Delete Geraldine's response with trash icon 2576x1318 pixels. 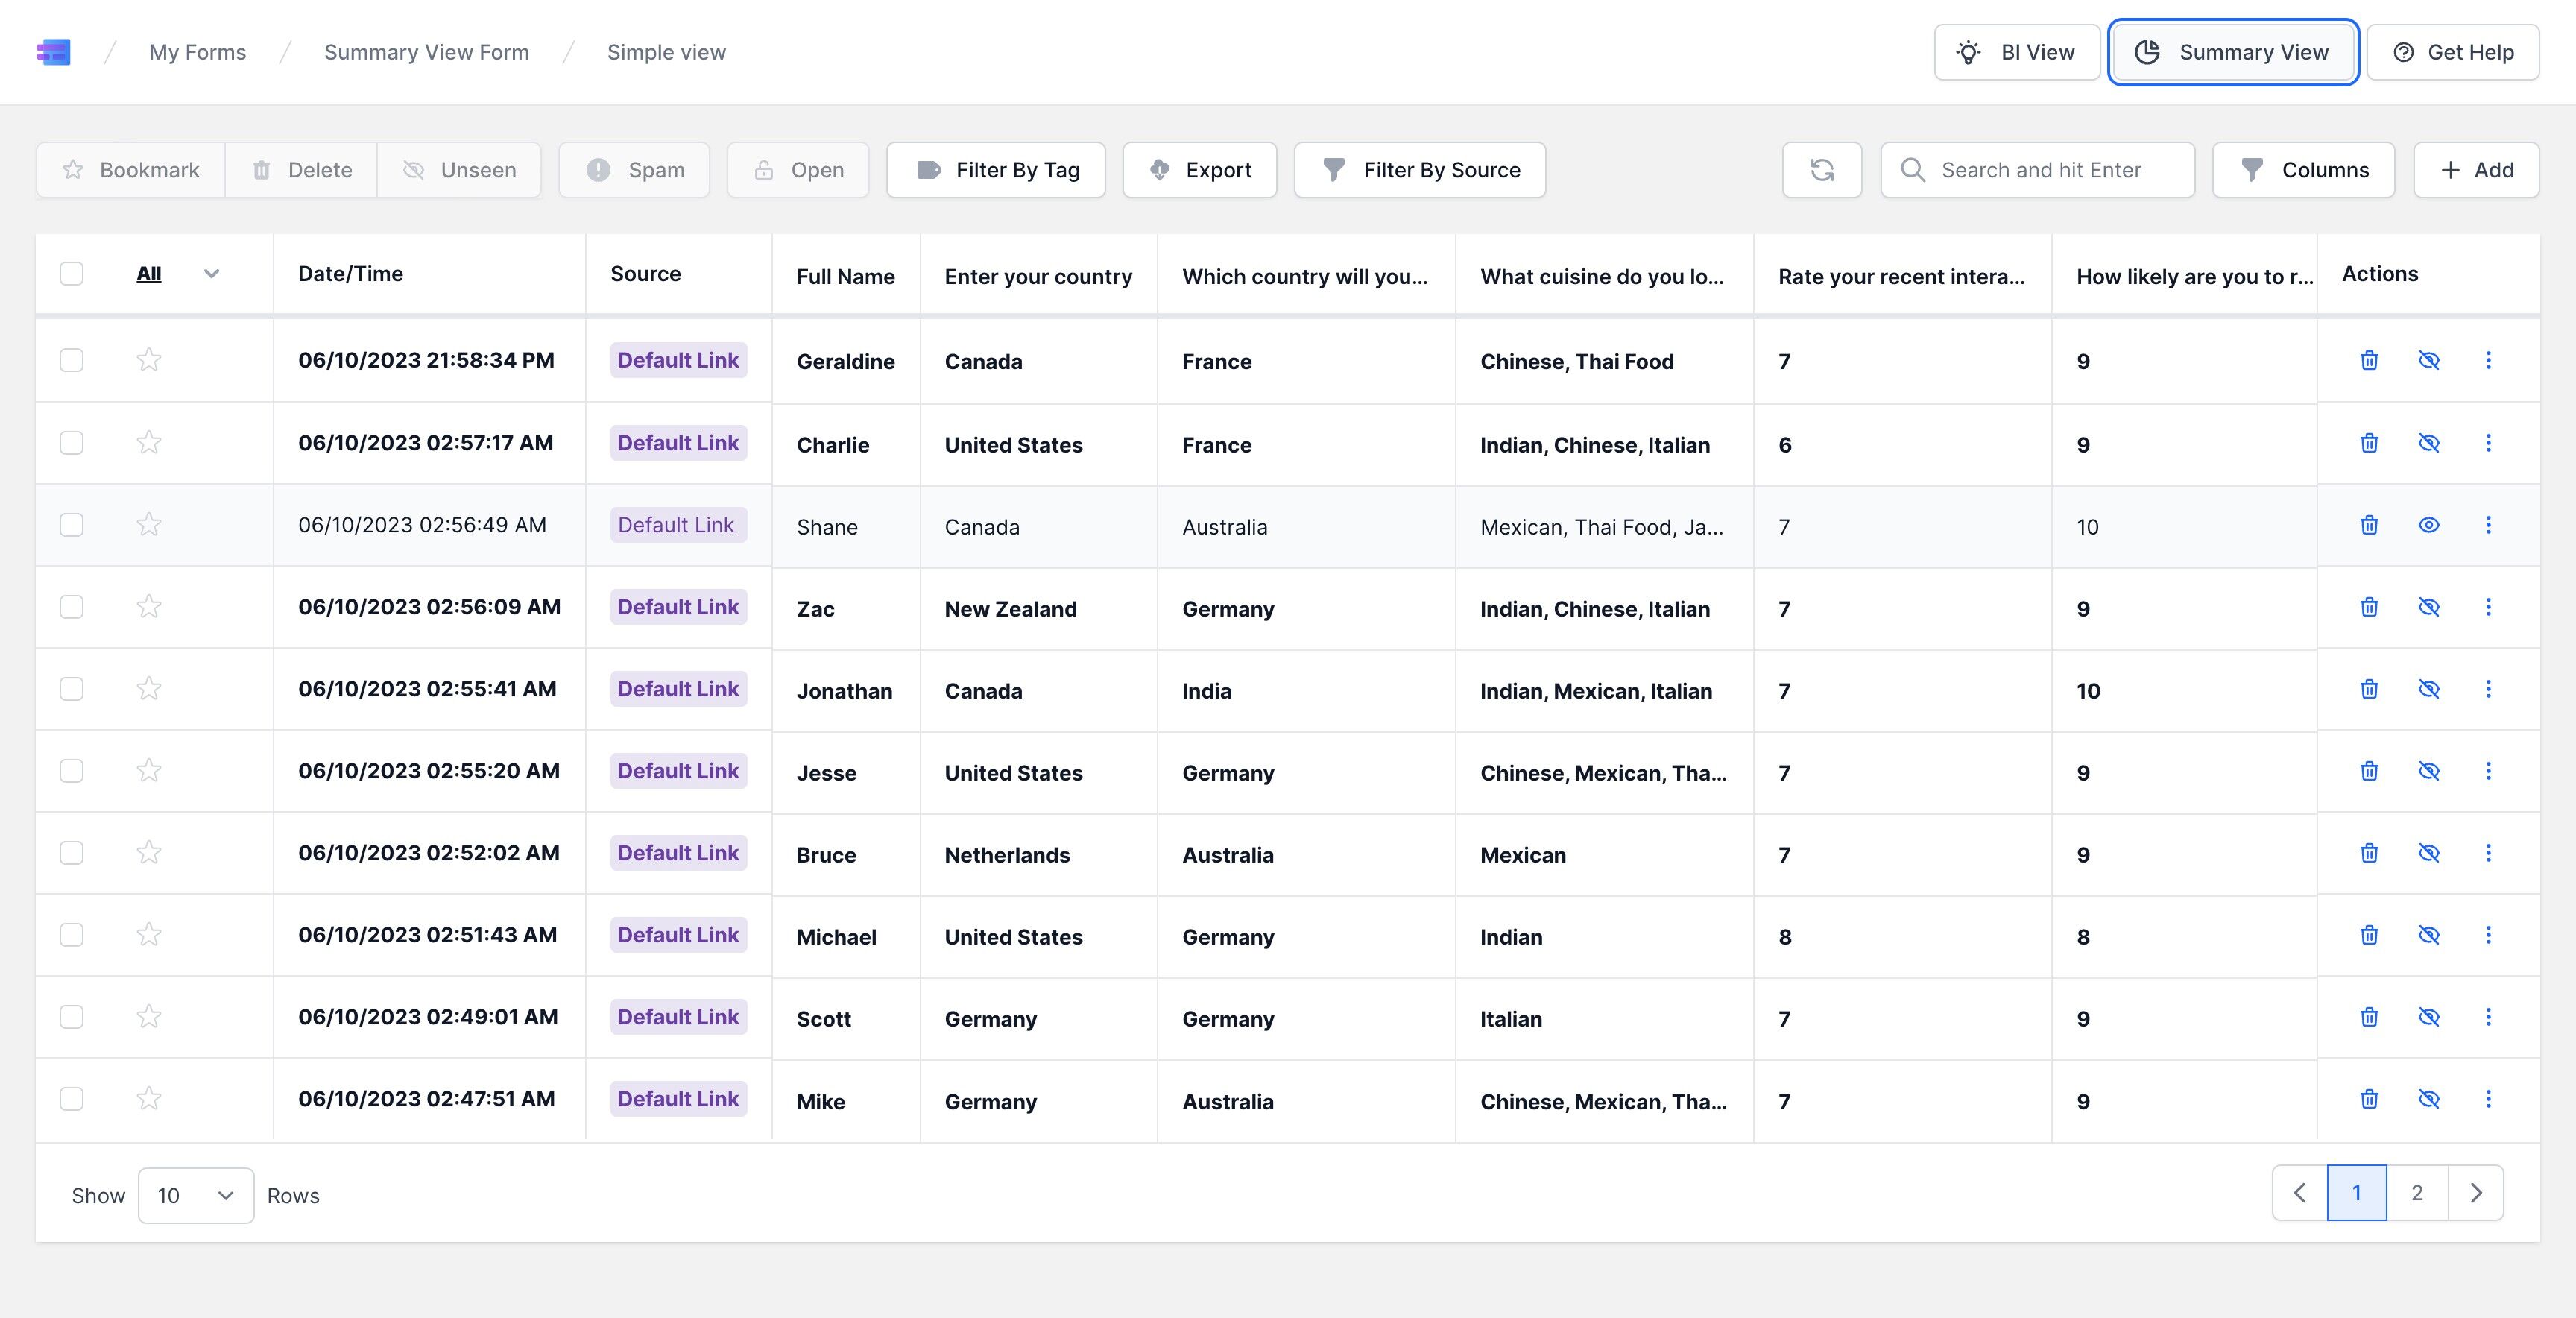[x=2369, y=360]
